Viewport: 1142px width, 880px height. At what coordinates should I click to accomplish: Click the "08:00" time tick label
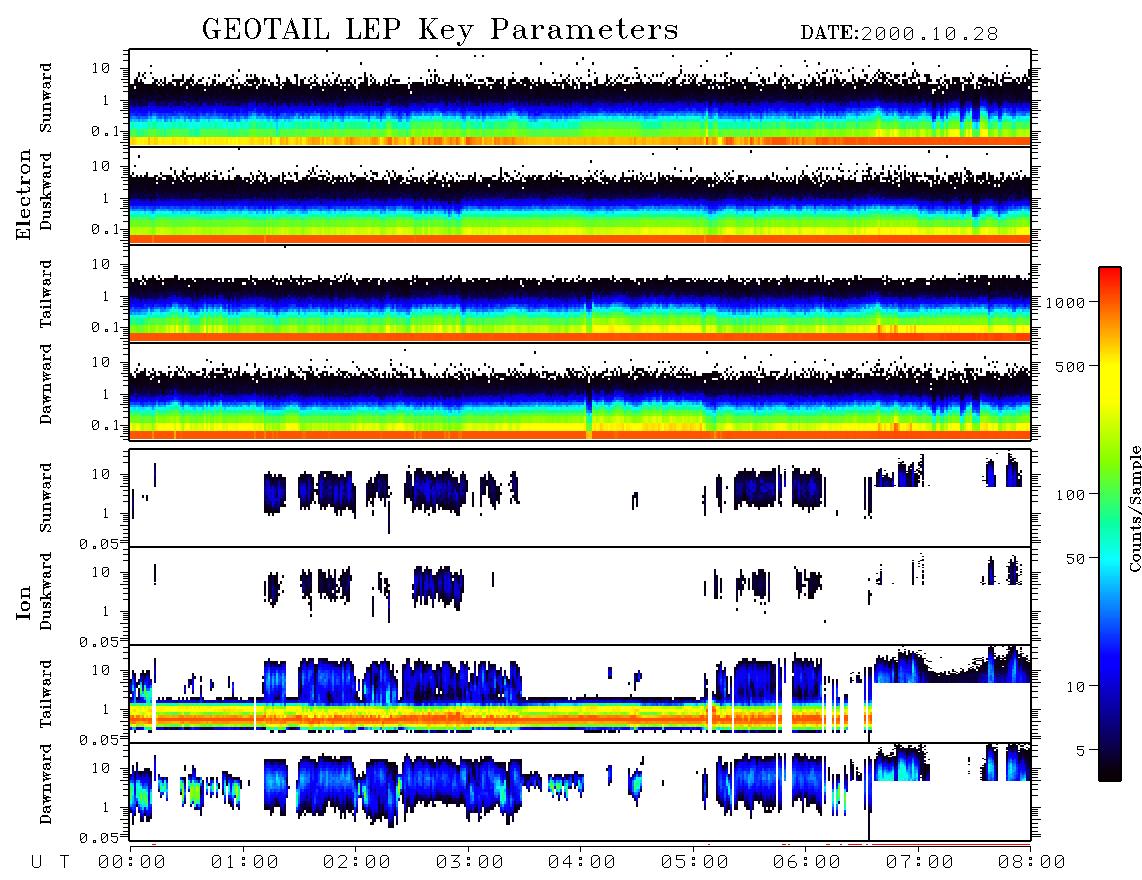1031,863
